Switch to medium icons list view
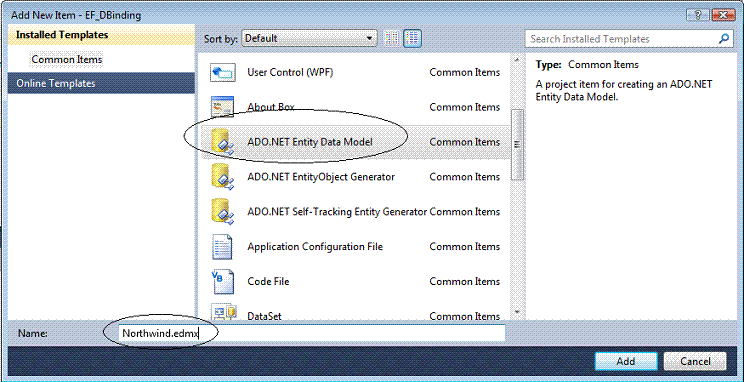Viewport: 744px width, 382px height. click(412, 38)
